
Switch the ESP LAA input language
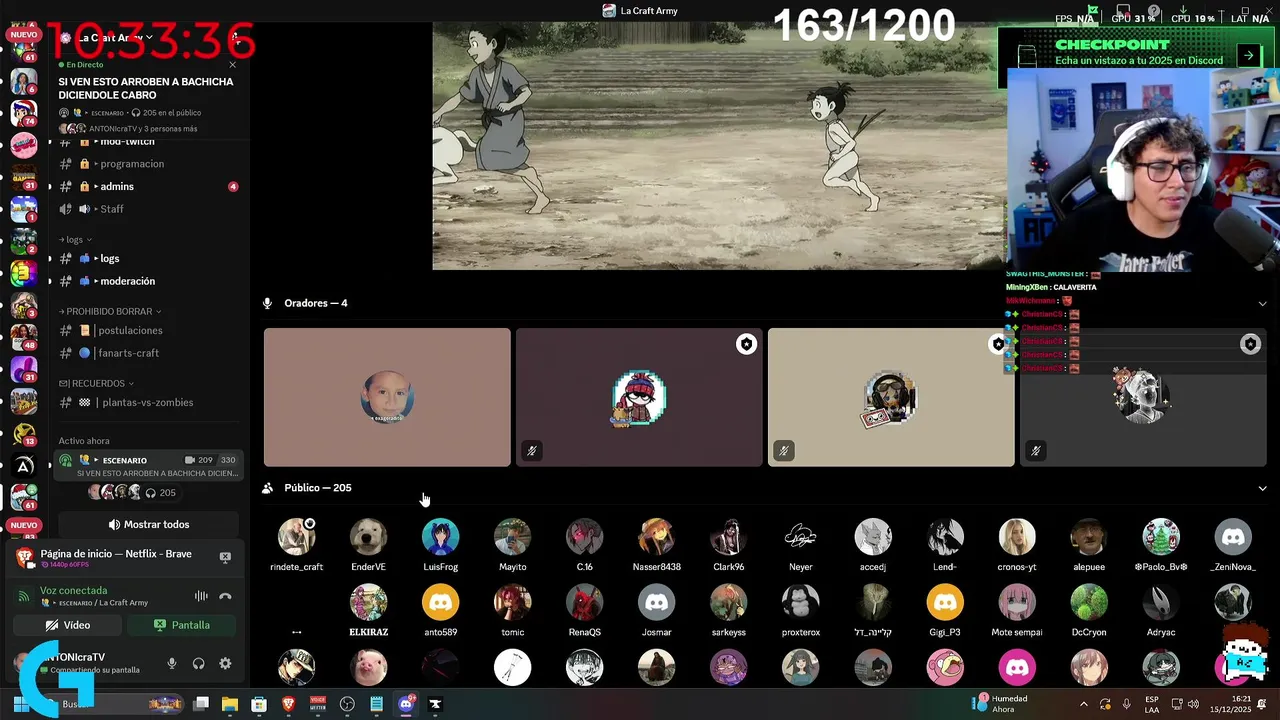click(x=1152, y=704)
